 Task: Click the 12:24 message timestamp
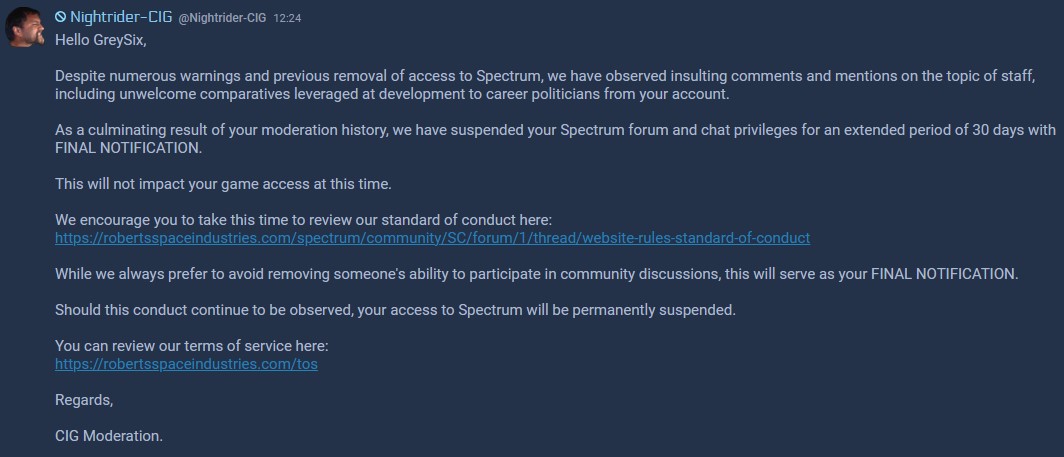coord(287,18)
